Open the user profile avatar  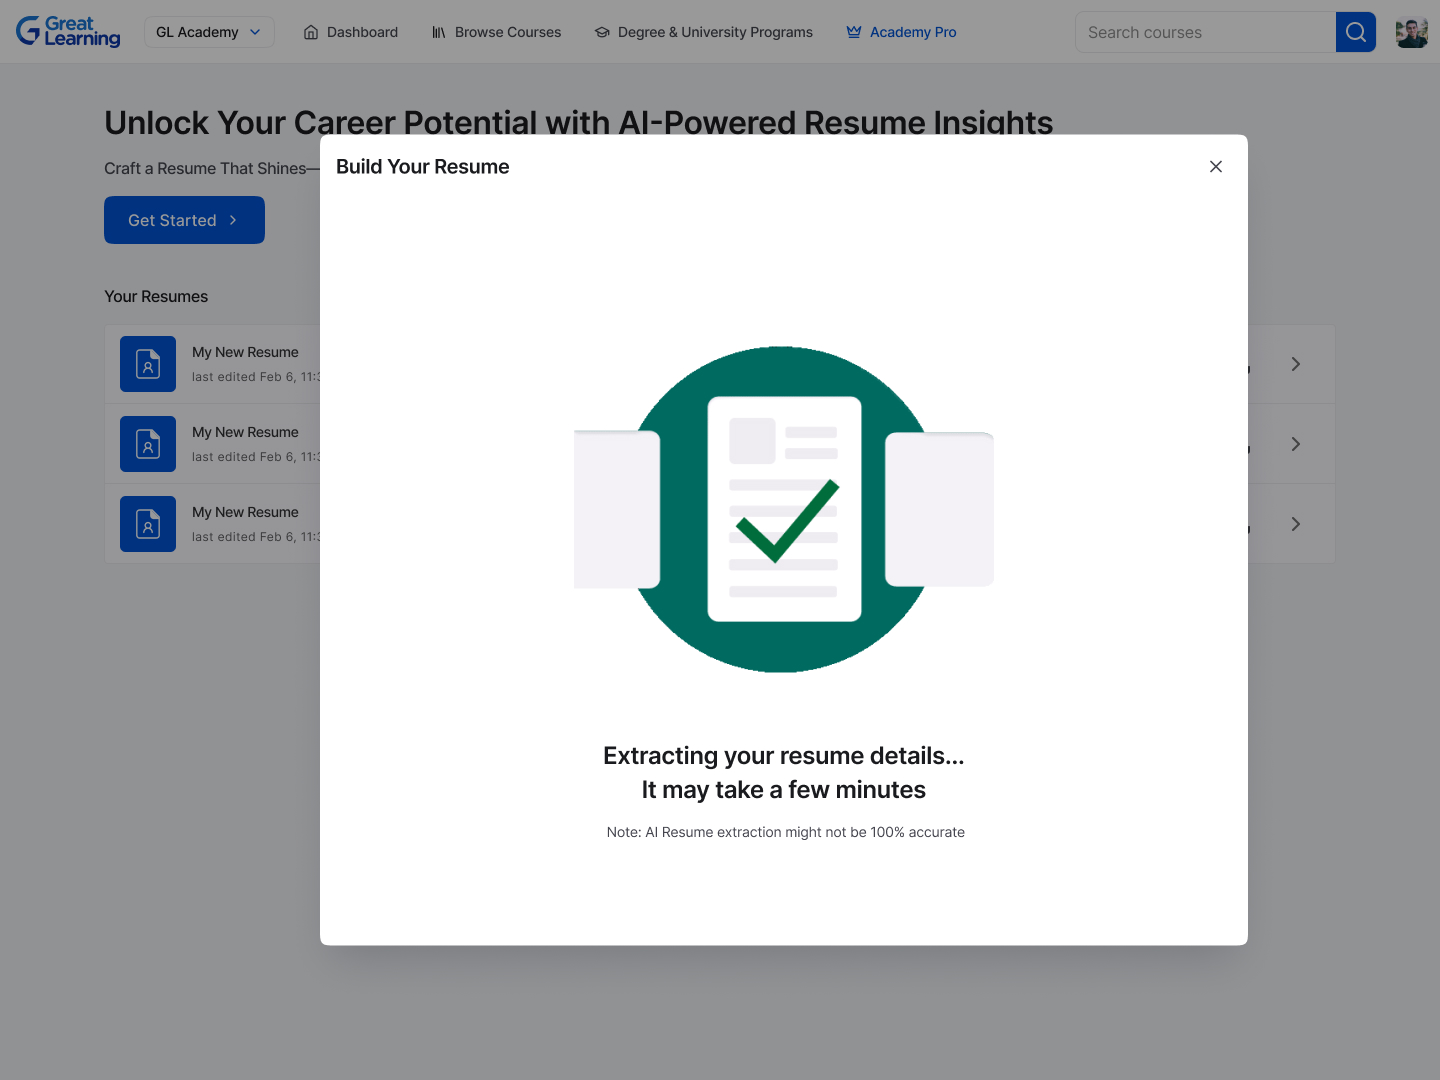point(1411,32)
